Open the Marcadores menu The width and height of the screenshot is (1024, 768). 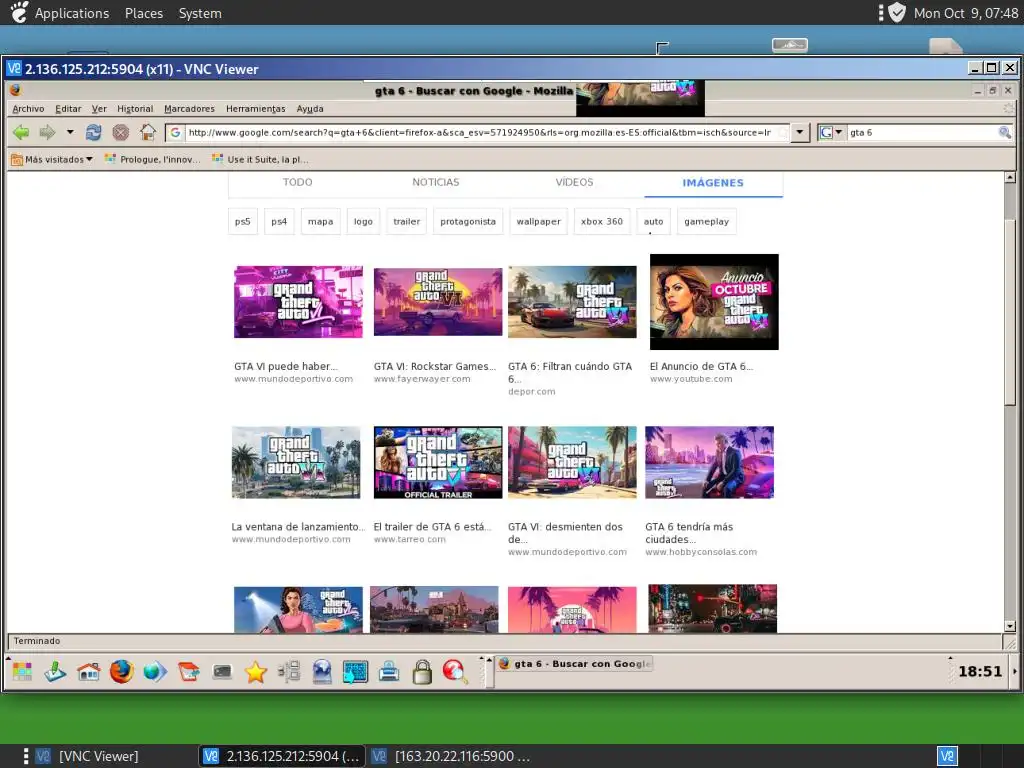point(189,109)
